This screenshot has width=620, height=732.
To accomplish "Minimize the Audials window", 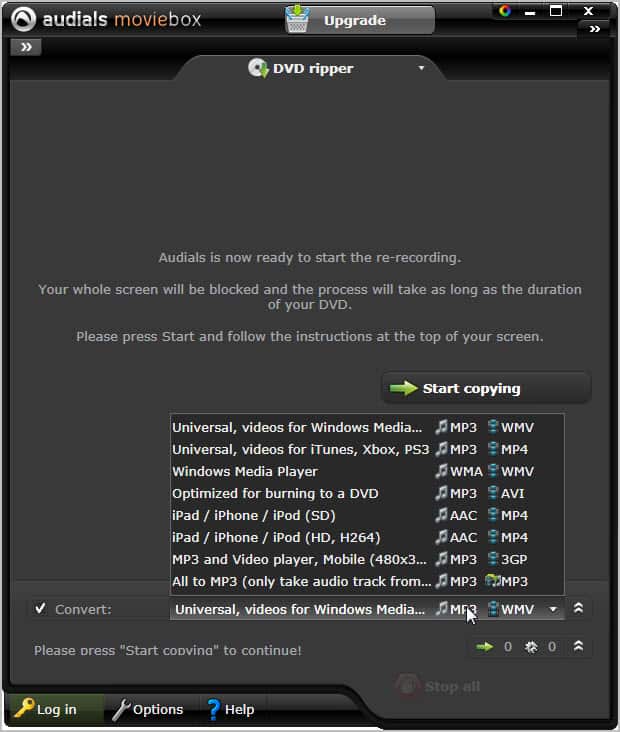I will pos(530,12).
